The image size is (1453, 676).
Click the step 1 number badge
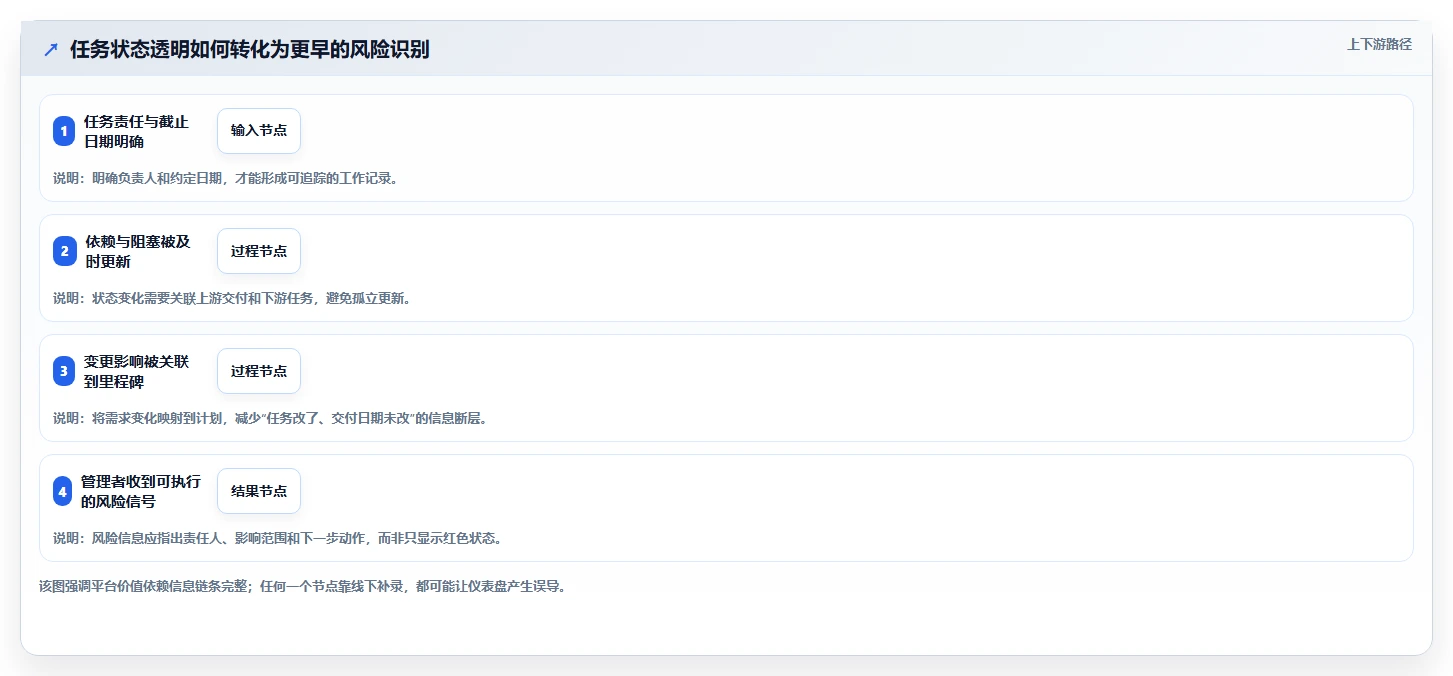pos(64,131)
